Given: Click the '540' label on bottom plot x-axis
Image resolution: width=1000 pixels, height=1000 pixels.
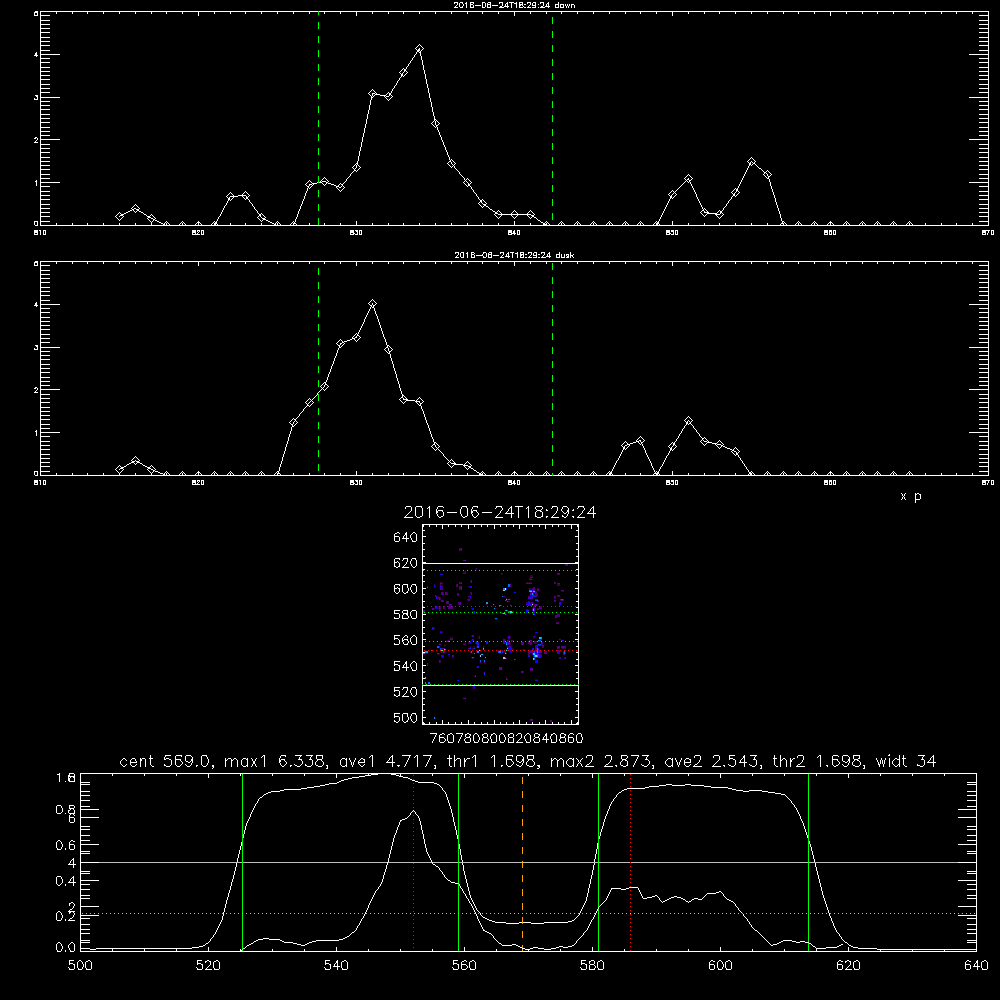Looking at the screenshot, I should (x=336, y=966).
